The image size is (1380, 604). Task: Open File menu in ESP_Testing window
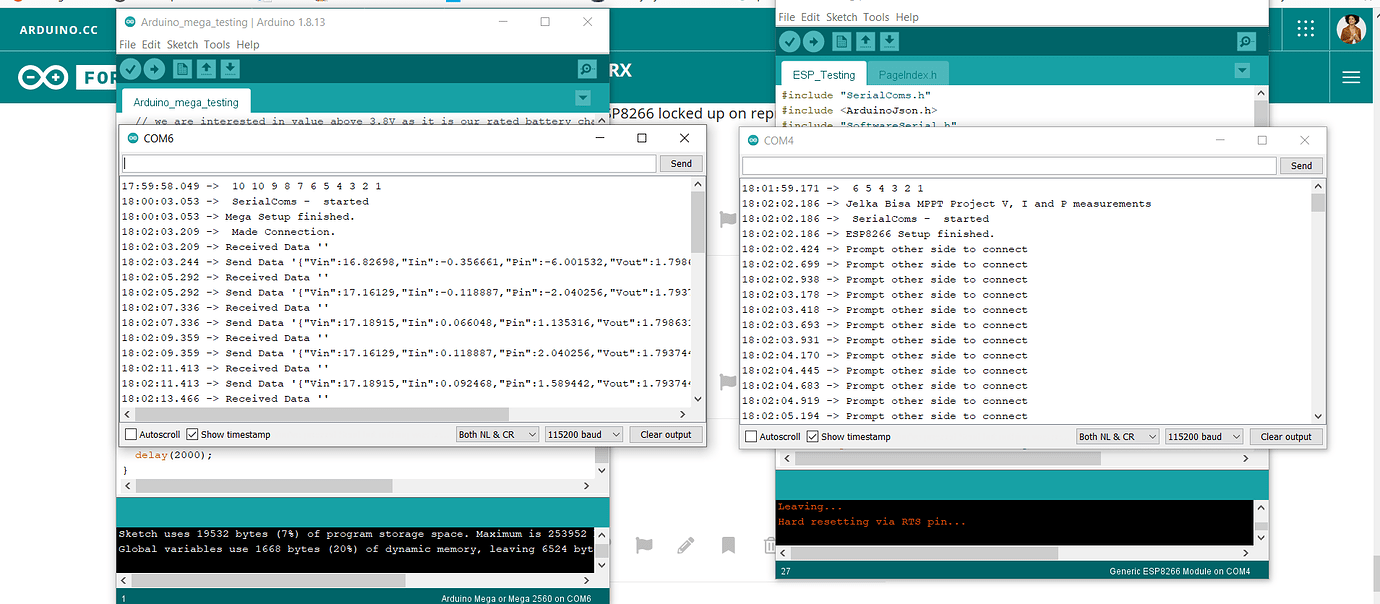coord(787,17)
